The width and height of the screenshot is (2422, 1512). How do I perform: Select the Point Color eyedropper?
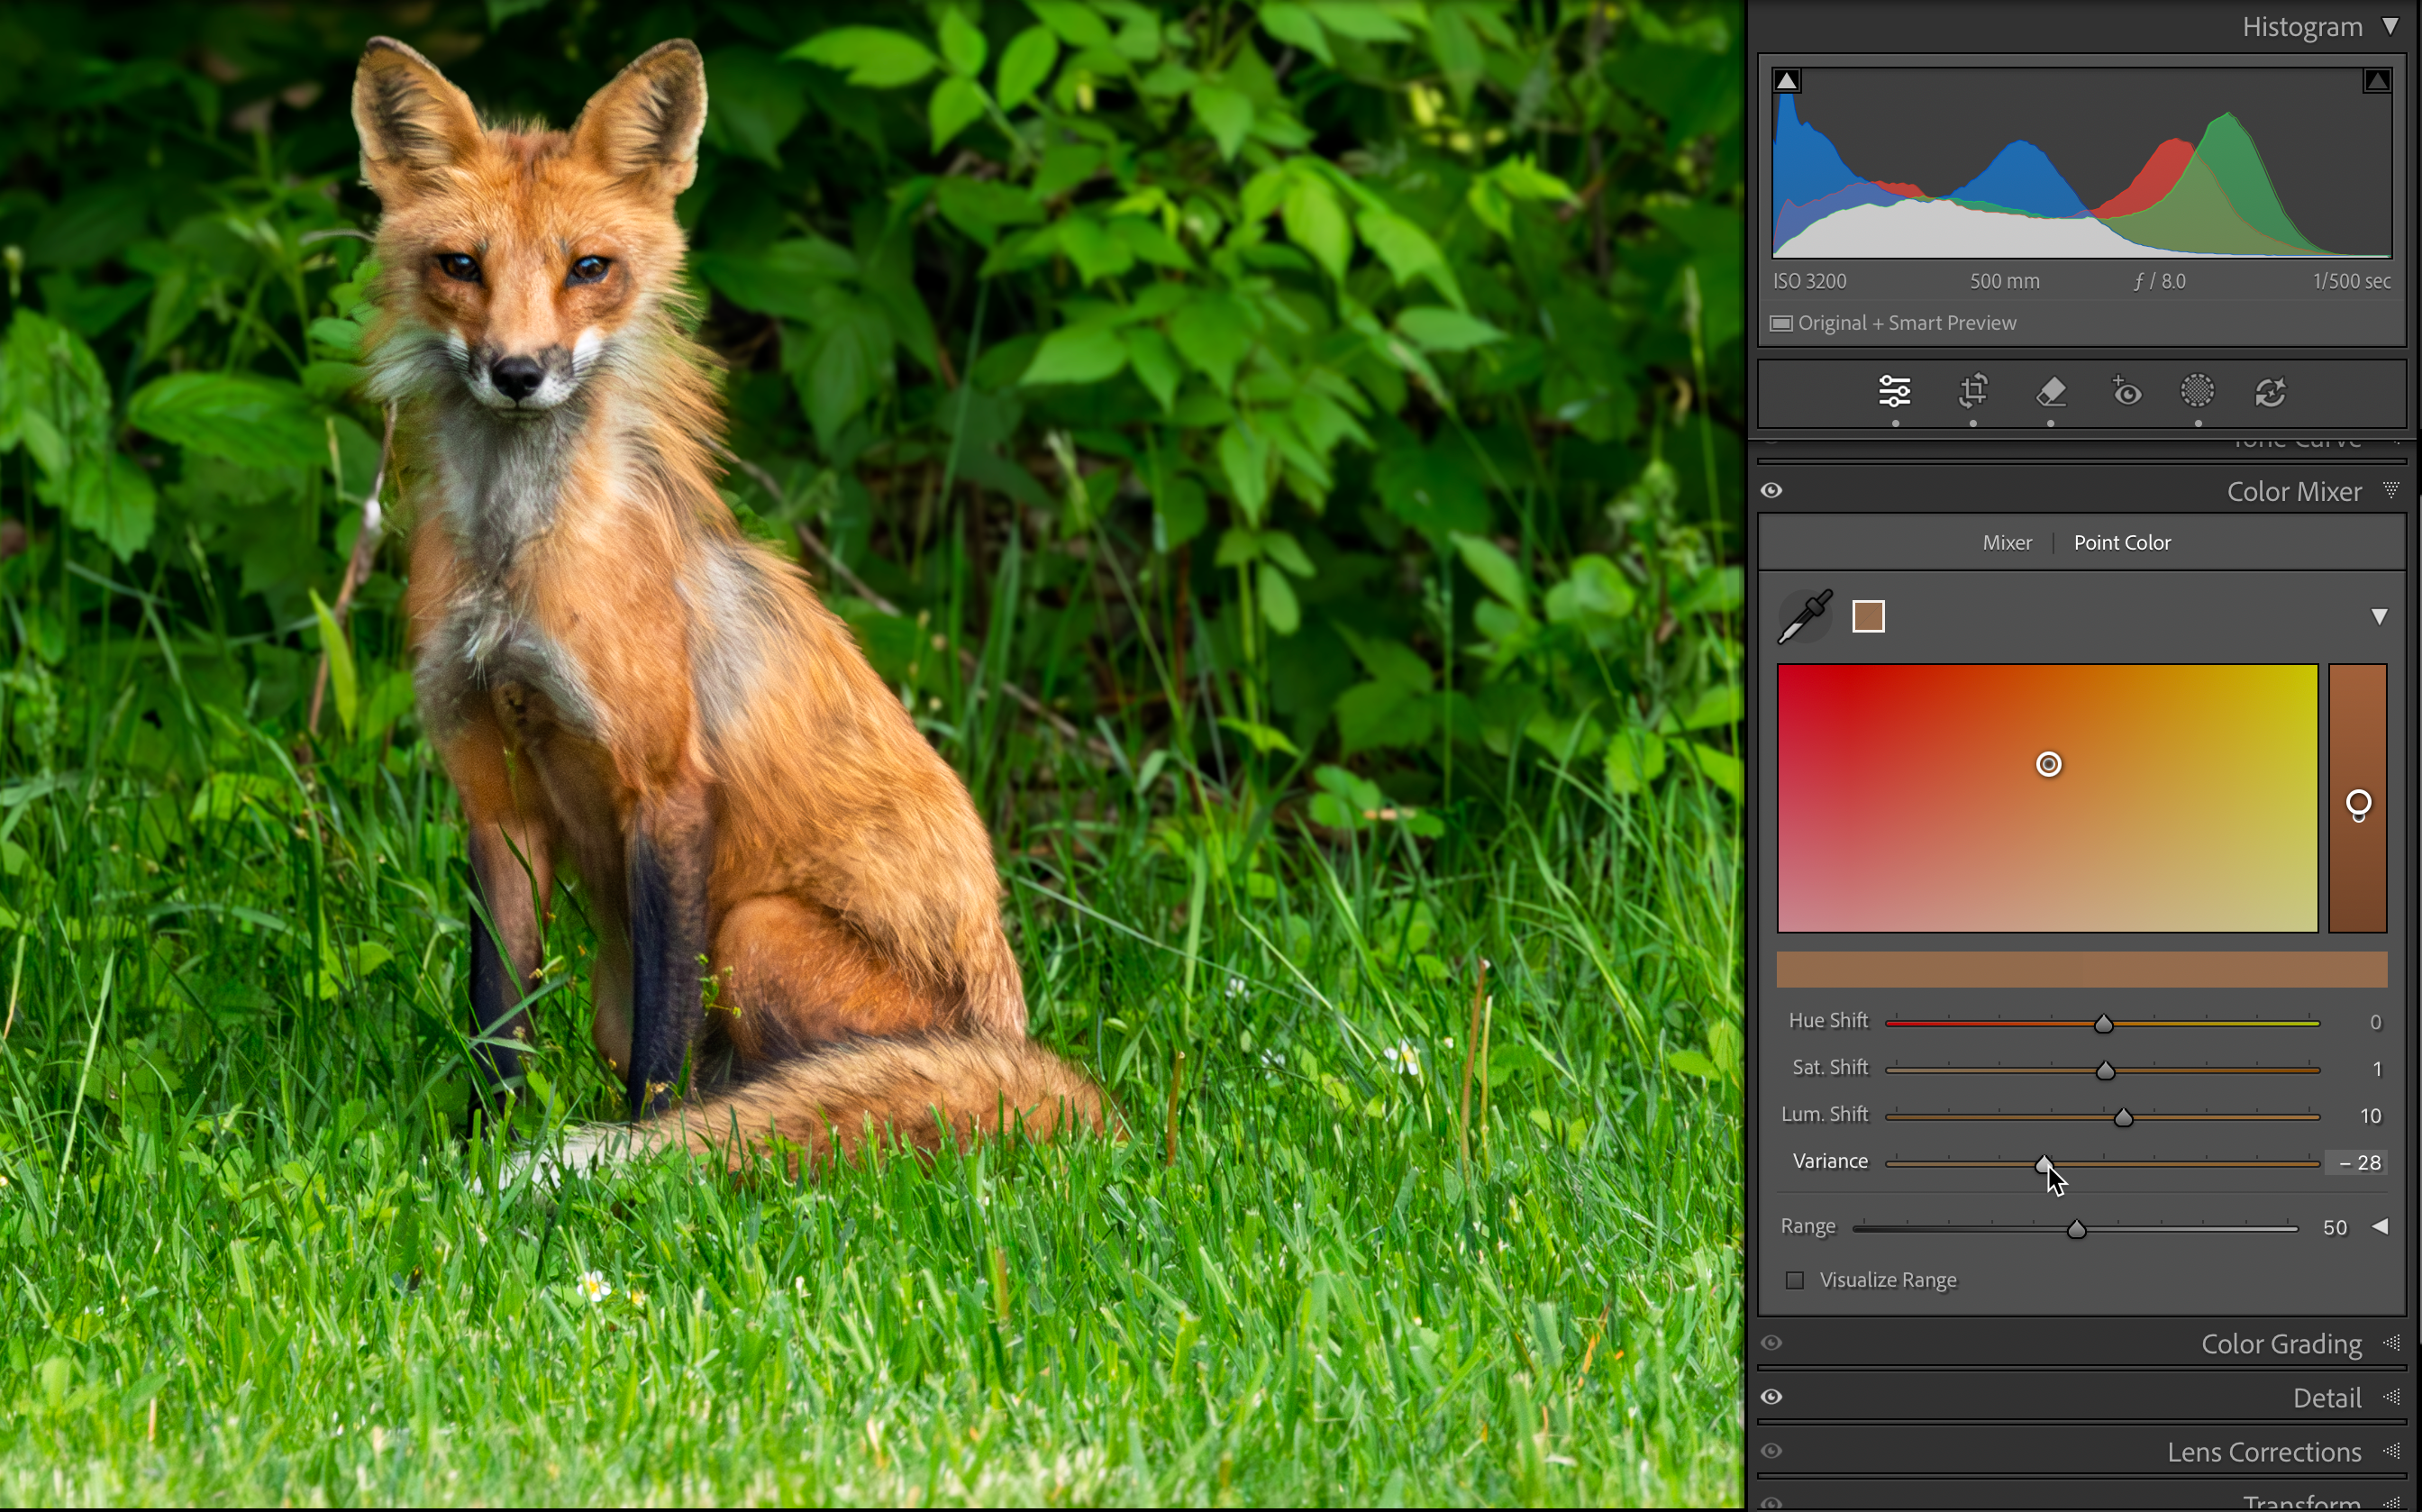click(1805, 615)
